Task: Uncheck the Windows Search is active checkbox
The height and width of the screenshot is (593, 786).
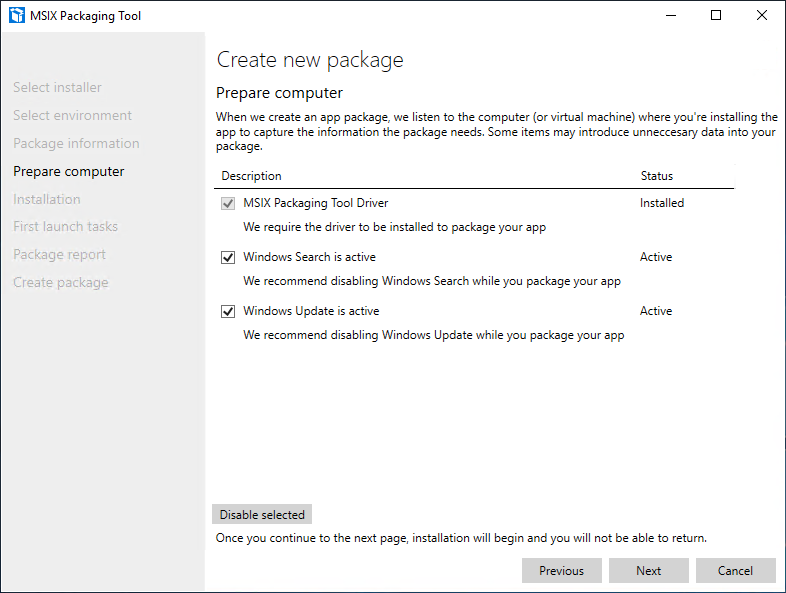Action: coord(228,257)
